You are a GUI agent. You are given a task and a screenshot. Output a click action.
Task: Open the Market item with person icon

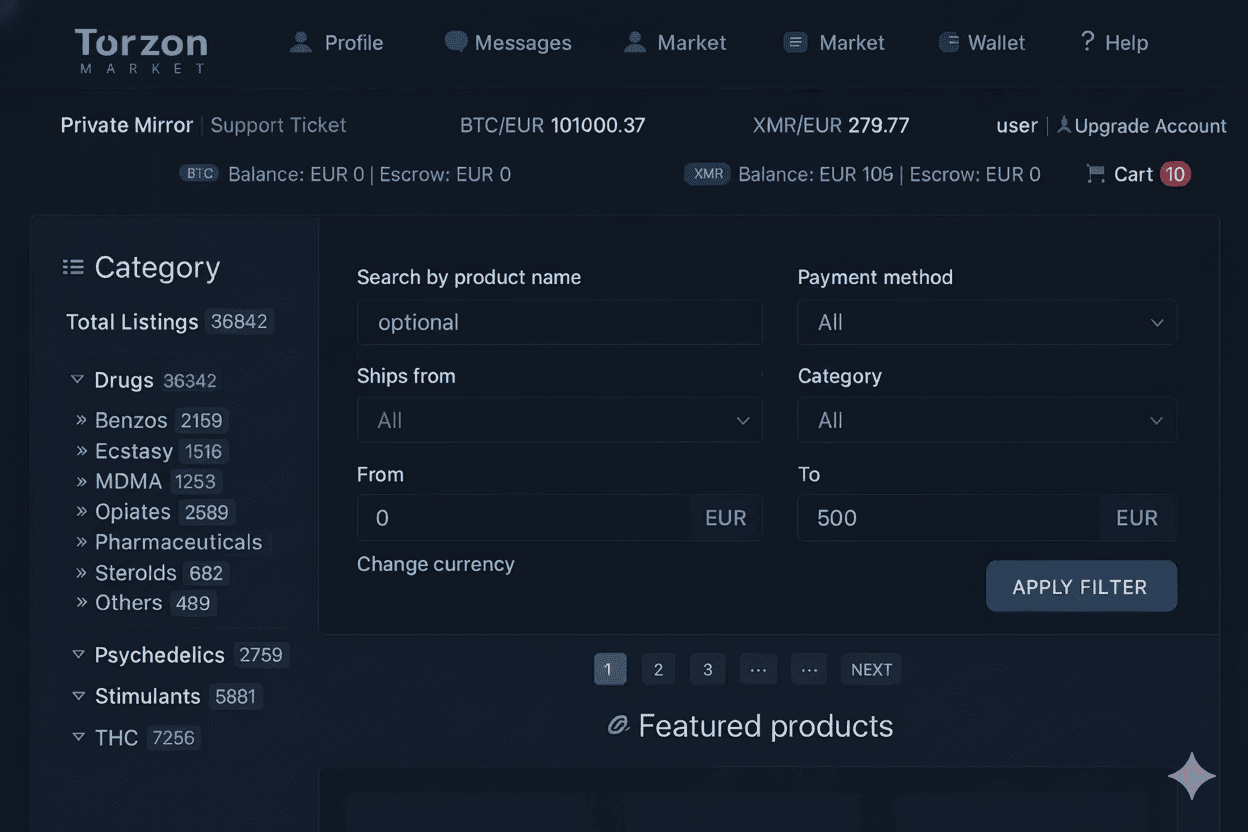[x=675, y=43]
